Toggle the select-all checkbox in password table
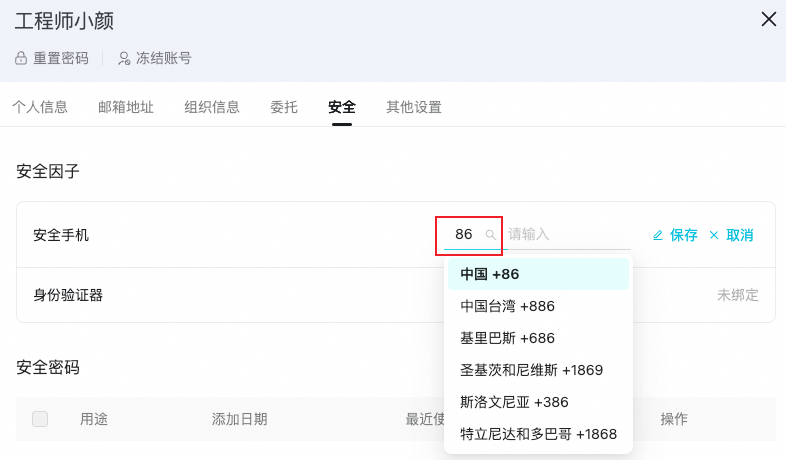Viewport: 786px width, 460px height. click(x=40, y=419)
